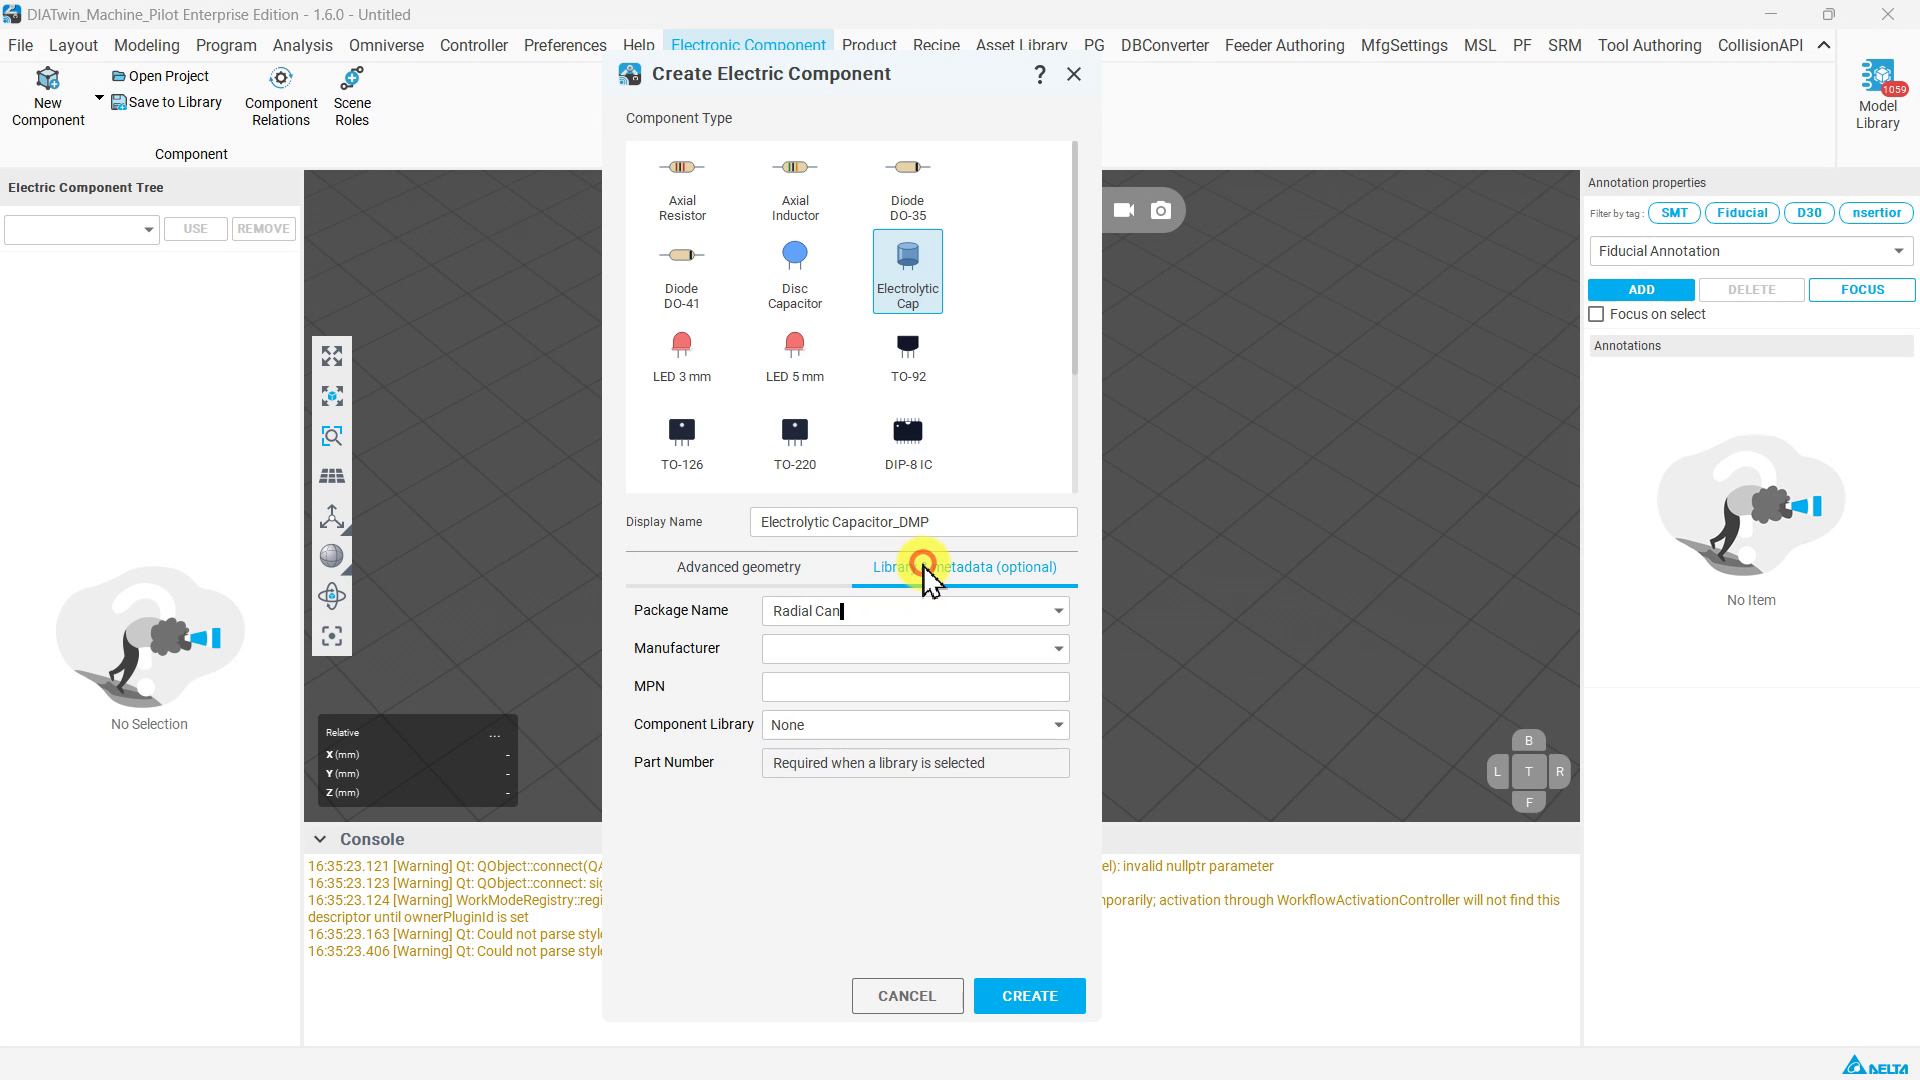Toggle the Fiducial tag filter

click(x=1742, y=213)
